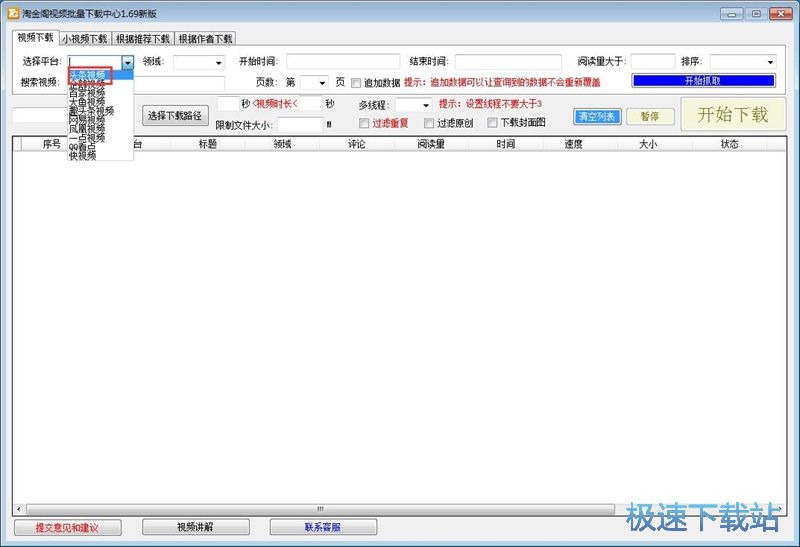Click the 评论 column header

[x=357, y=144]
